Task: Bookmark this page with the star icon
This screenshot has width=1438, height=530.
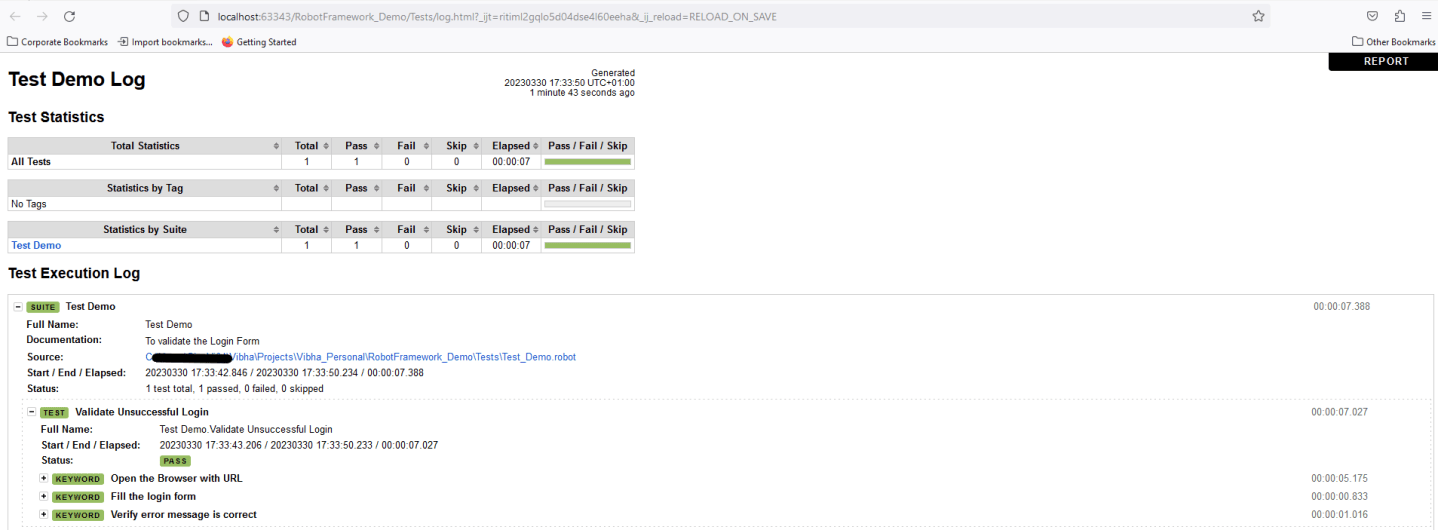Action: tap(1258, 16)
